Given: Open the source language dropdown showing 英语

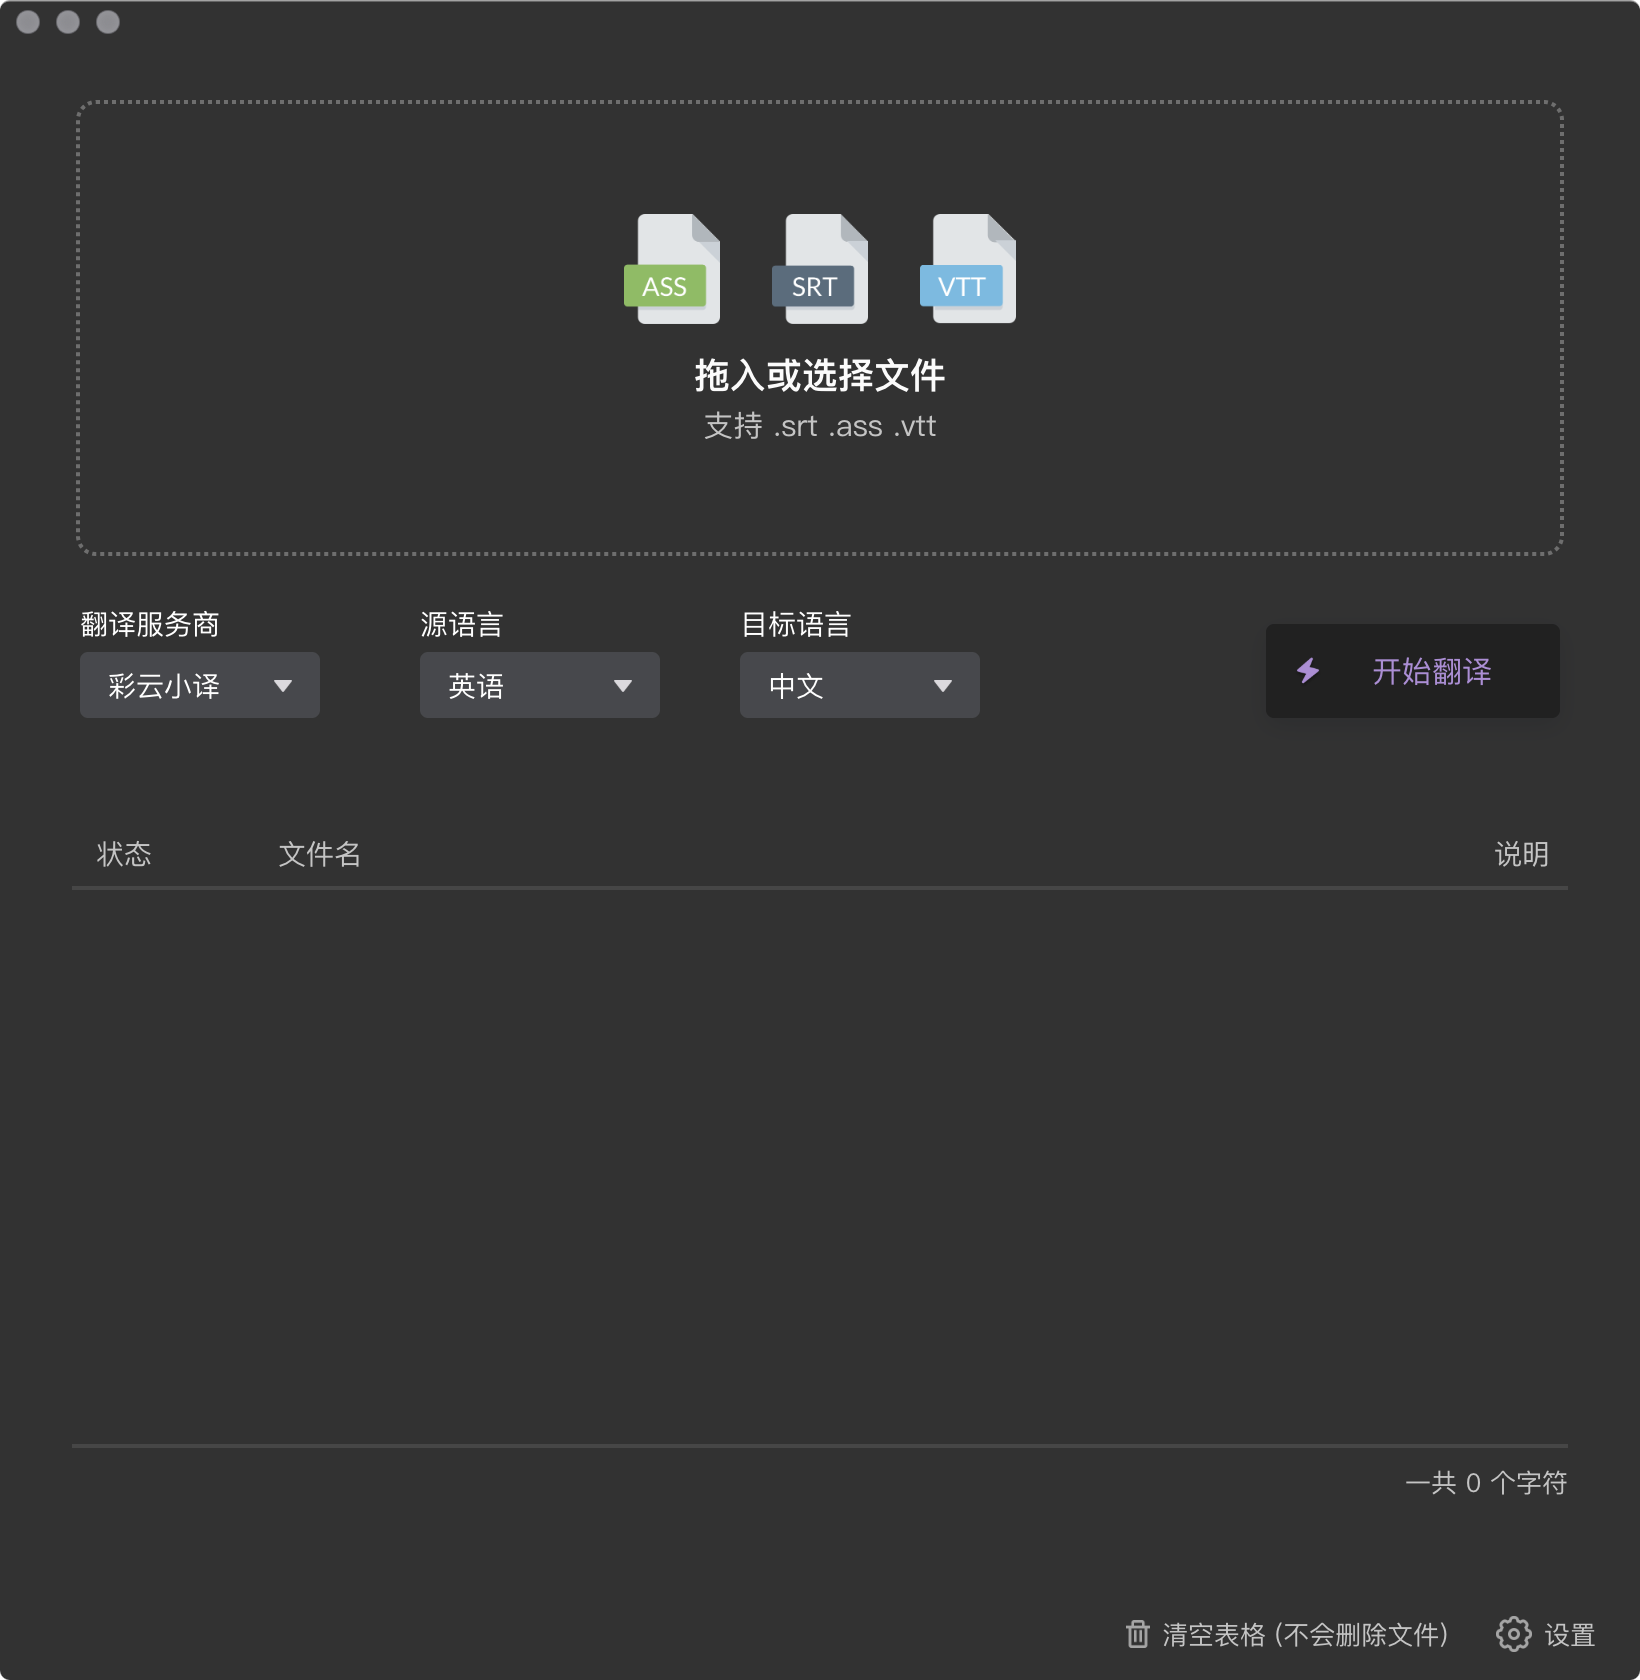Looking at the screenshot, I should coord(539,685).
